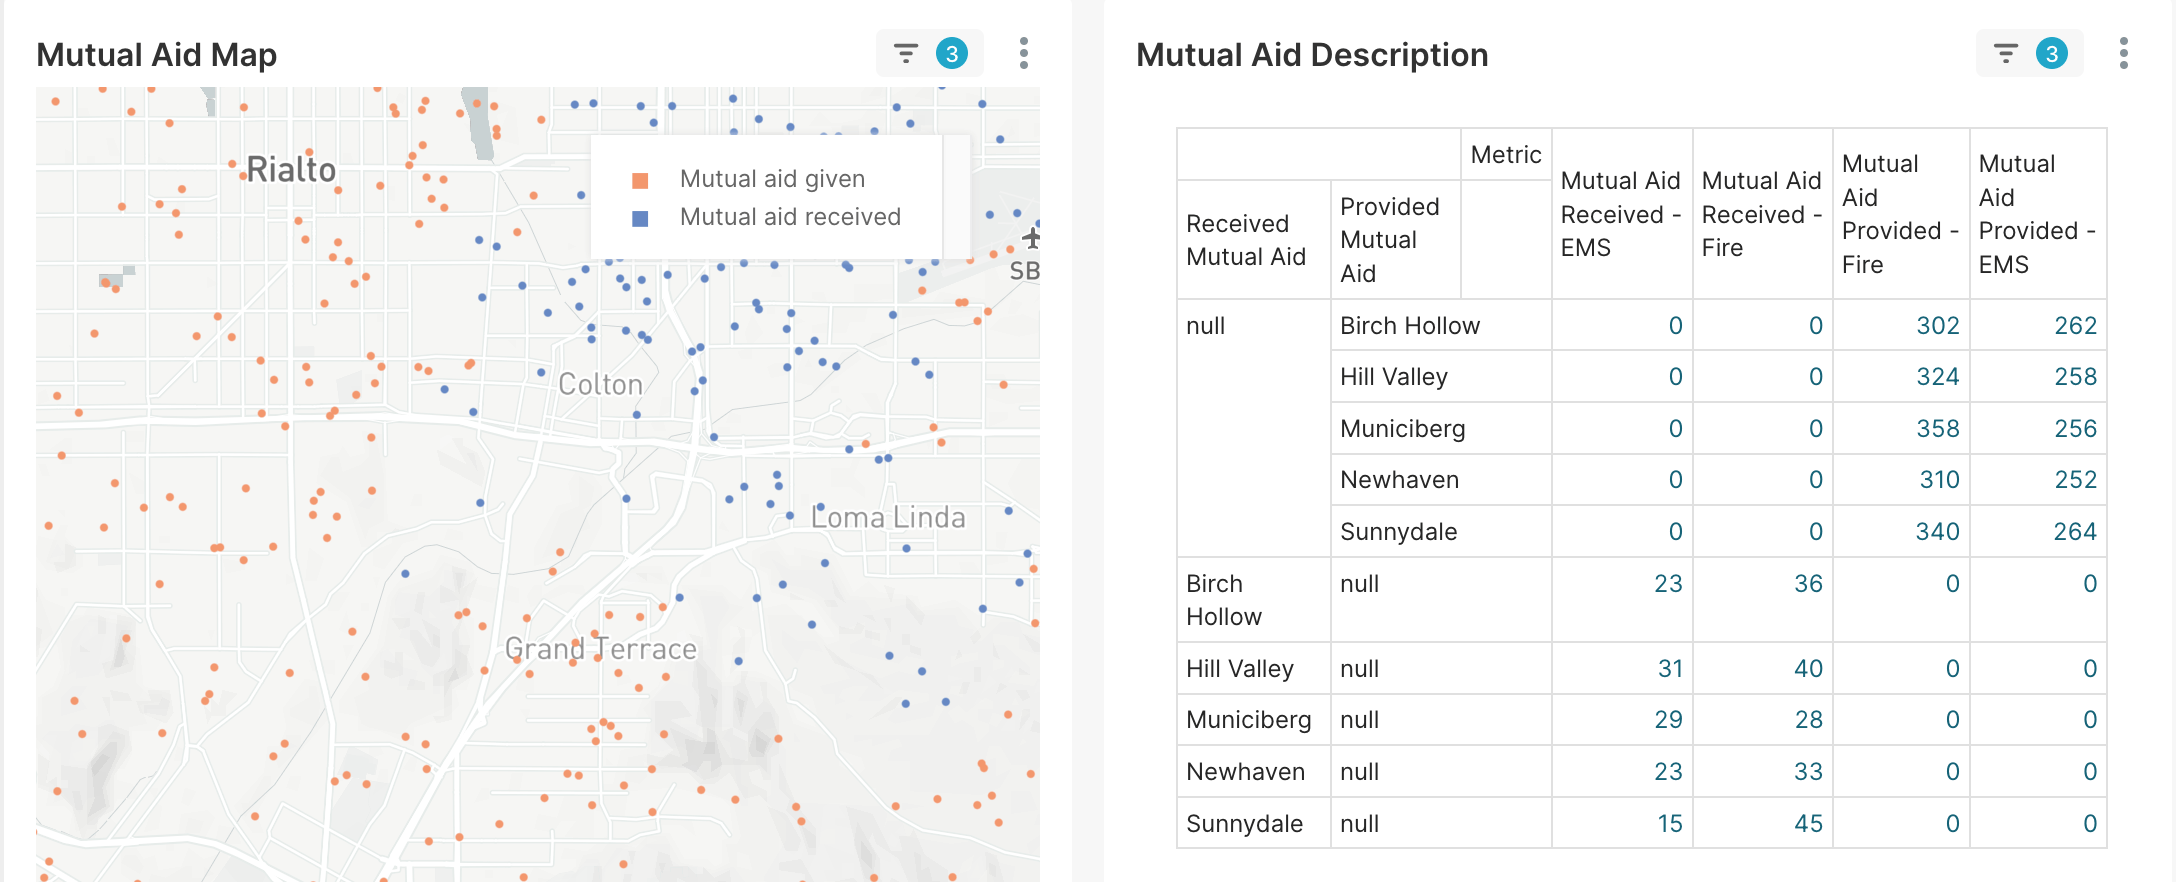2176x882 pixels.
Task: Click filter count badge on Description tile
Action: coord(2051,54)
